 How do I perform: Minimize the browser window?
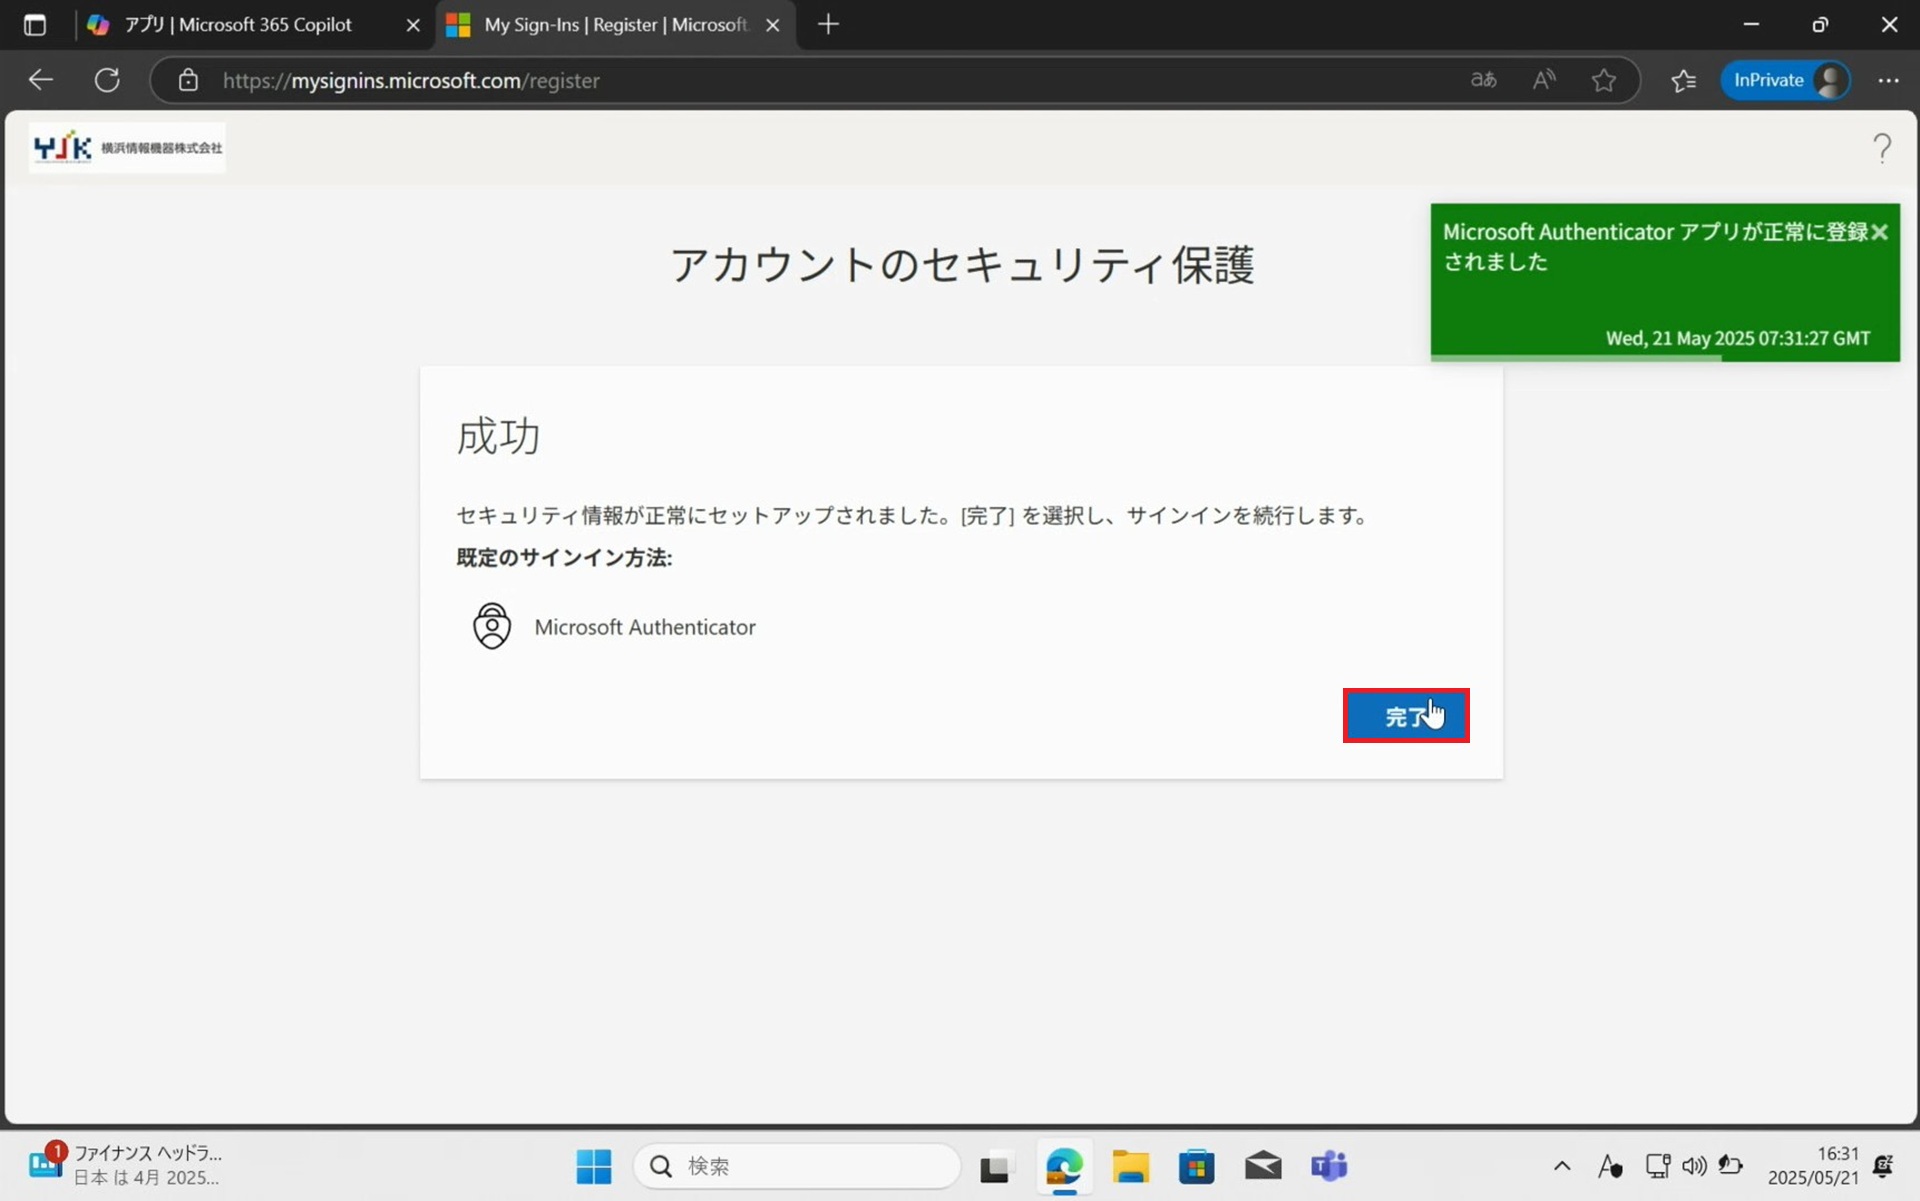1751,25
